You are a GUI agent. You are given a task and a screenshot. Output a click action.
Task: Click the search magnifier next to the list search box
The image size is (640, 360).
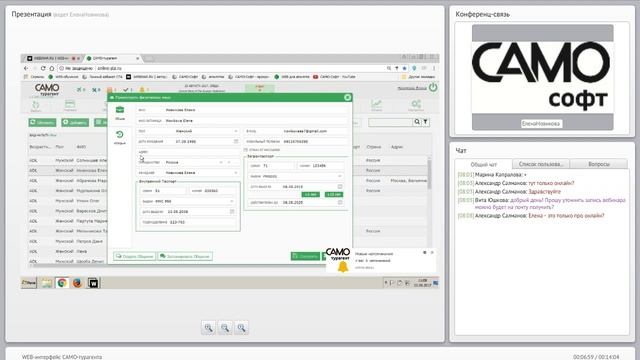click(x=417, y=122)
